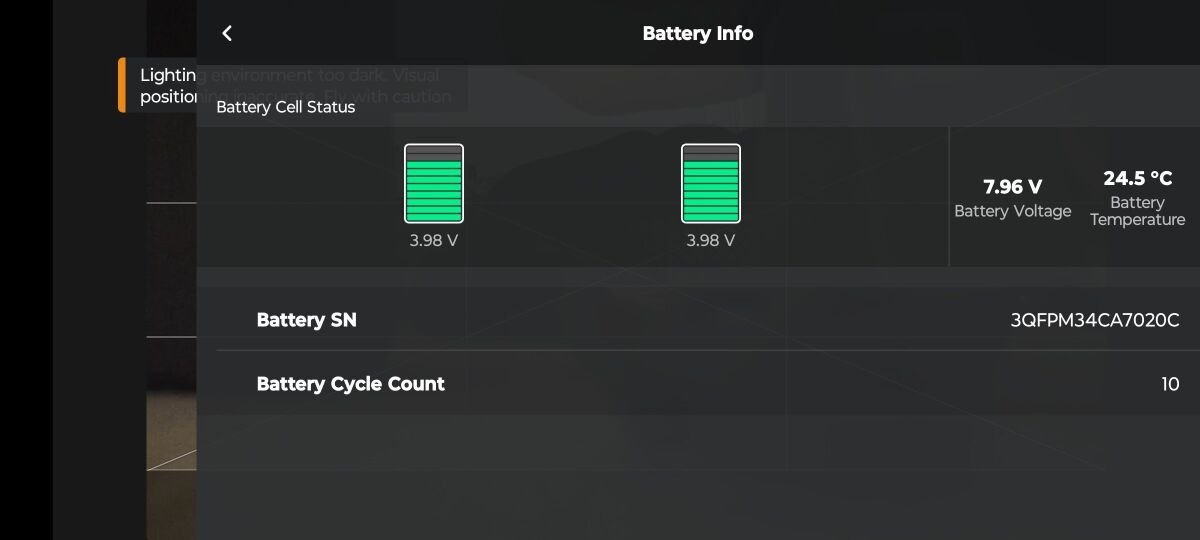1200x540 pixels.
Task: Tap the 24.5 °C temperature value
Action: pyautogui.click(x=1138, y=178)
